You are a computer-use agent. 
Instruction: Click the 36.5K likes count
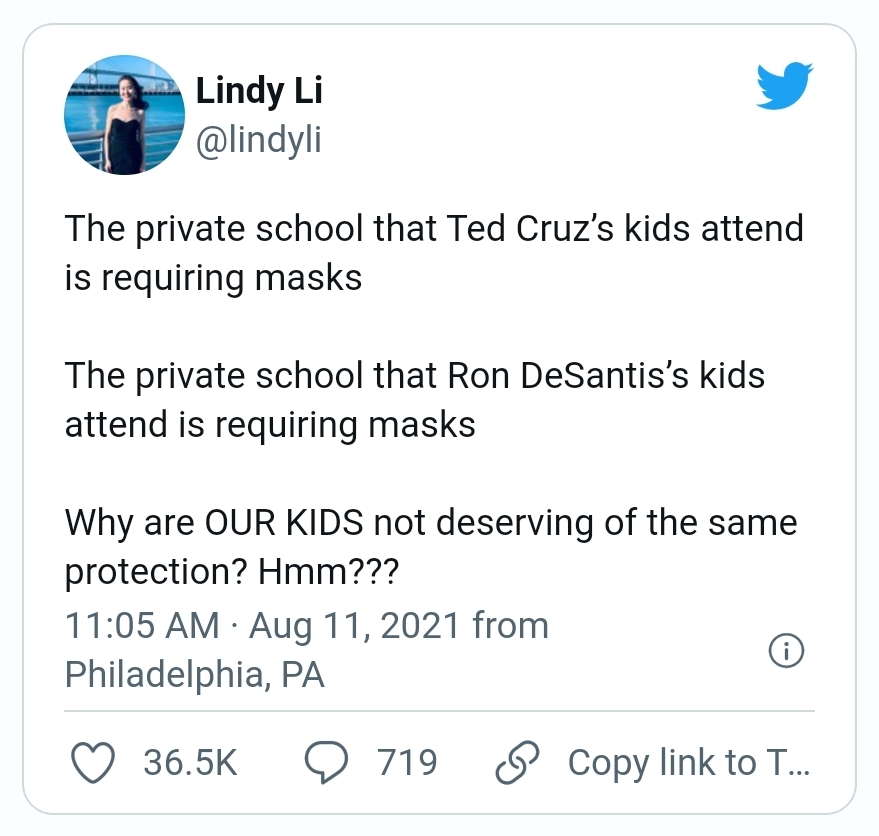[x=190, y=763]
